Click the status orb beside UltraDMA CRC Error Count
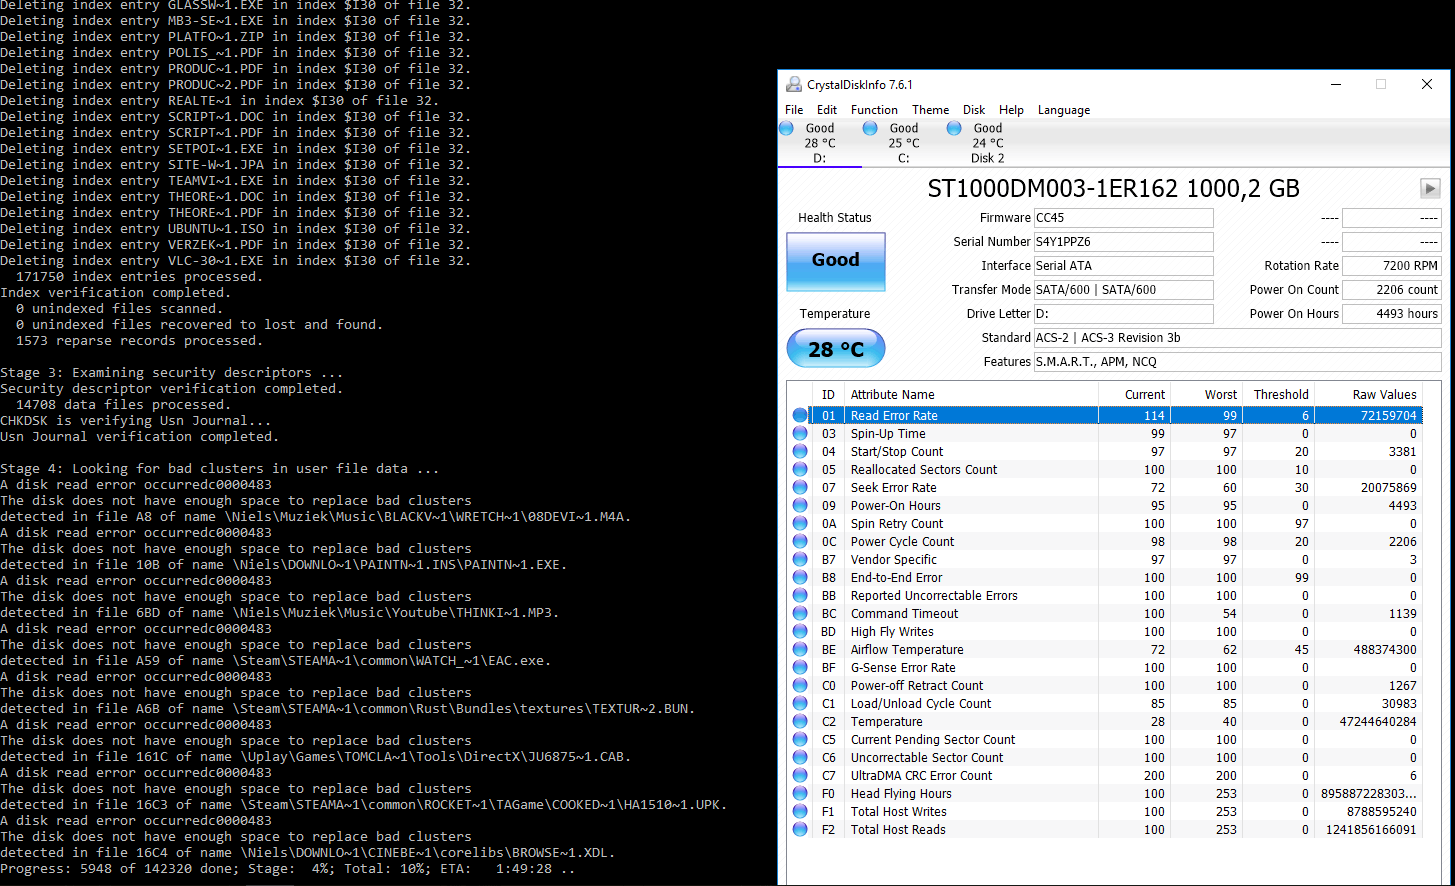Viewport: 1455px width, 886px height. 800,775
